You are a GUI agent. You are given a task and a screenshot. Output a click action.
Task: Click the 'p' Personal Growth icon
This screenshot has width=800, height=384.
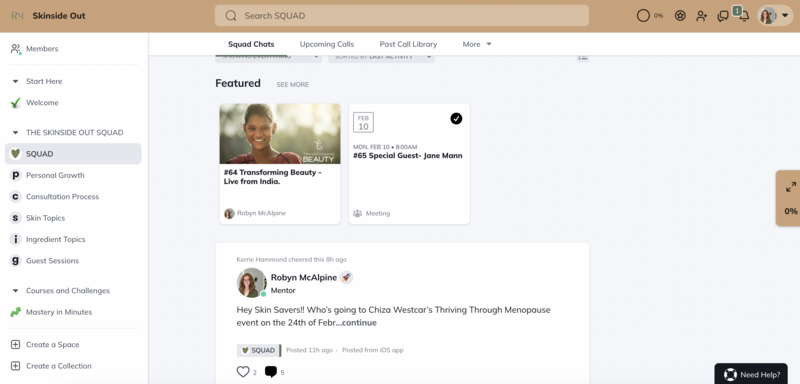[15, 175]
